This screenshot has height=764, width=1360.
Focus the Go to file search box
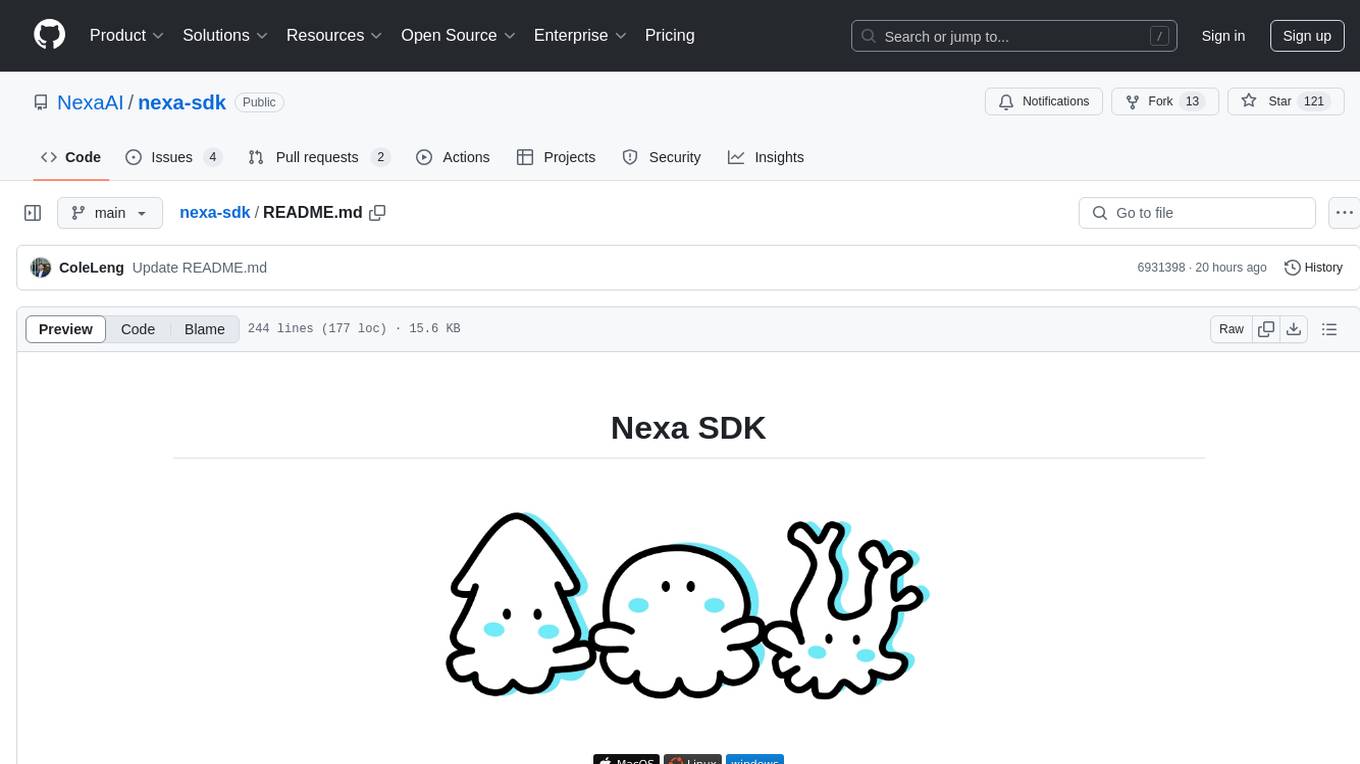(x=1197, y=213)
